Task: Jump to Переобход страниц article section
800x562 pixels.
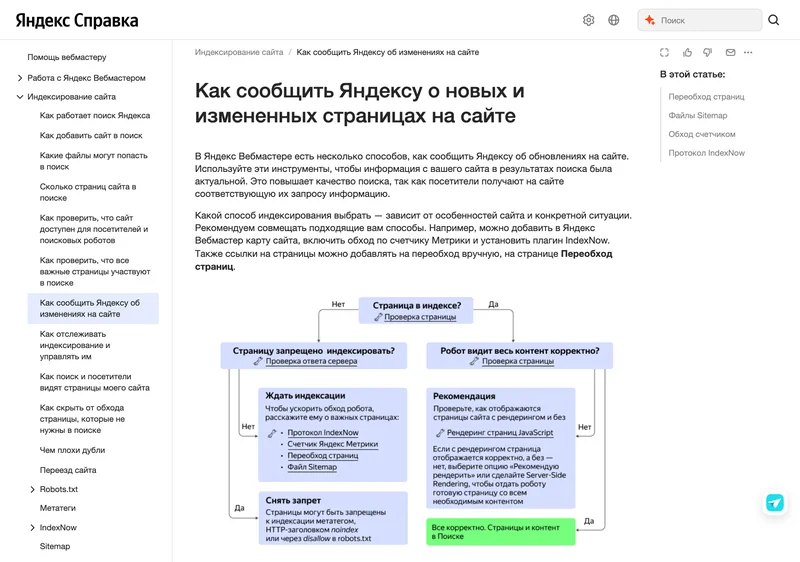Action: pyautogui.click(x=706, y=96)
